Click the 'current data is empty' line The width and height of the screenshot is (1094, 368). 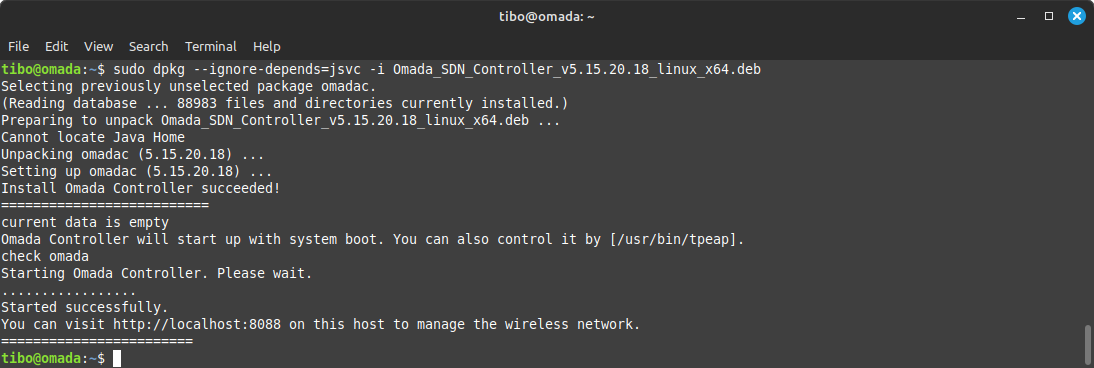pyautogui.click(x=84, y=223)
